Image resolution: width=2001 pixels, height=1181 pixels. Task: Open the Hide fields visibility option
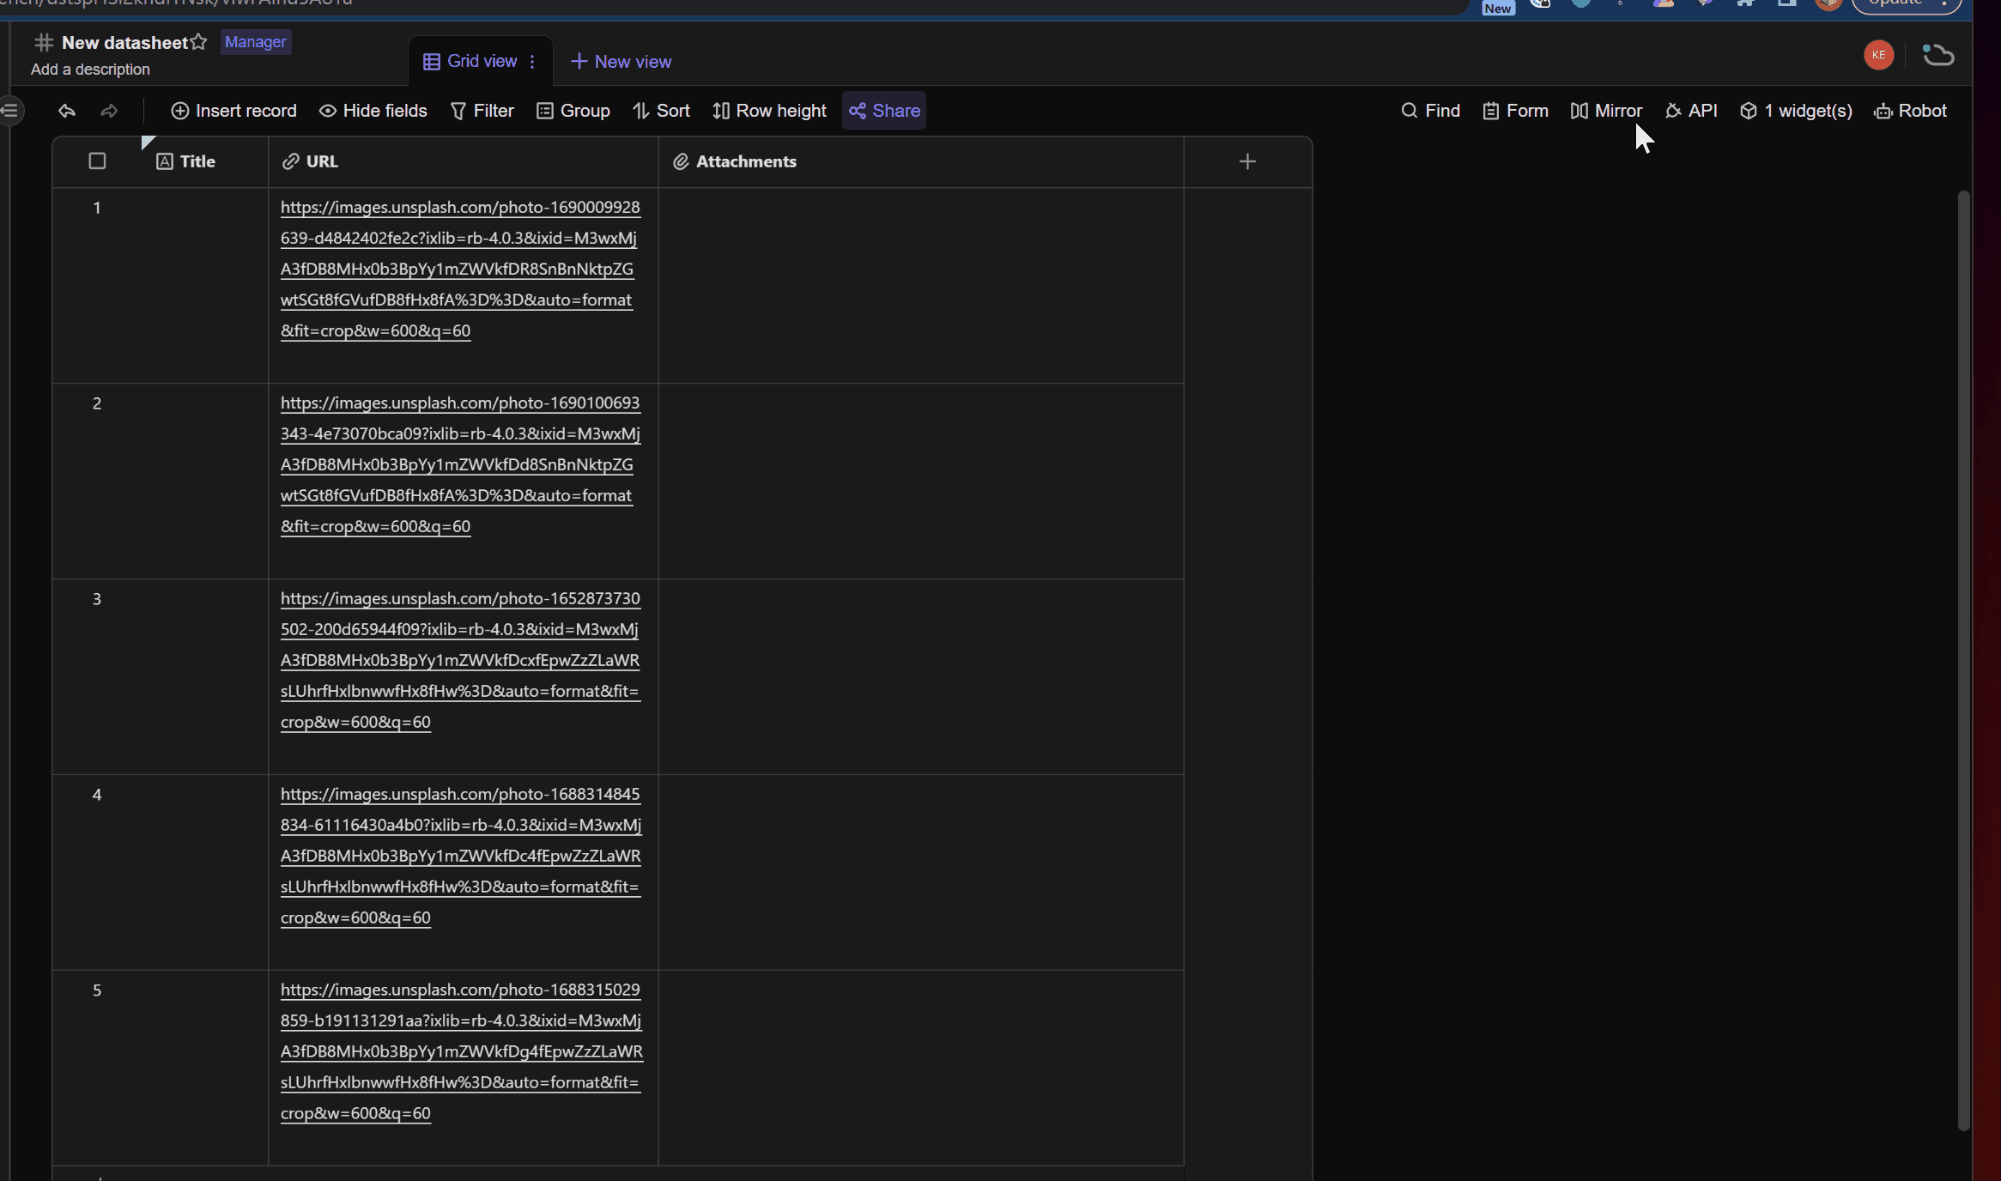373,111
